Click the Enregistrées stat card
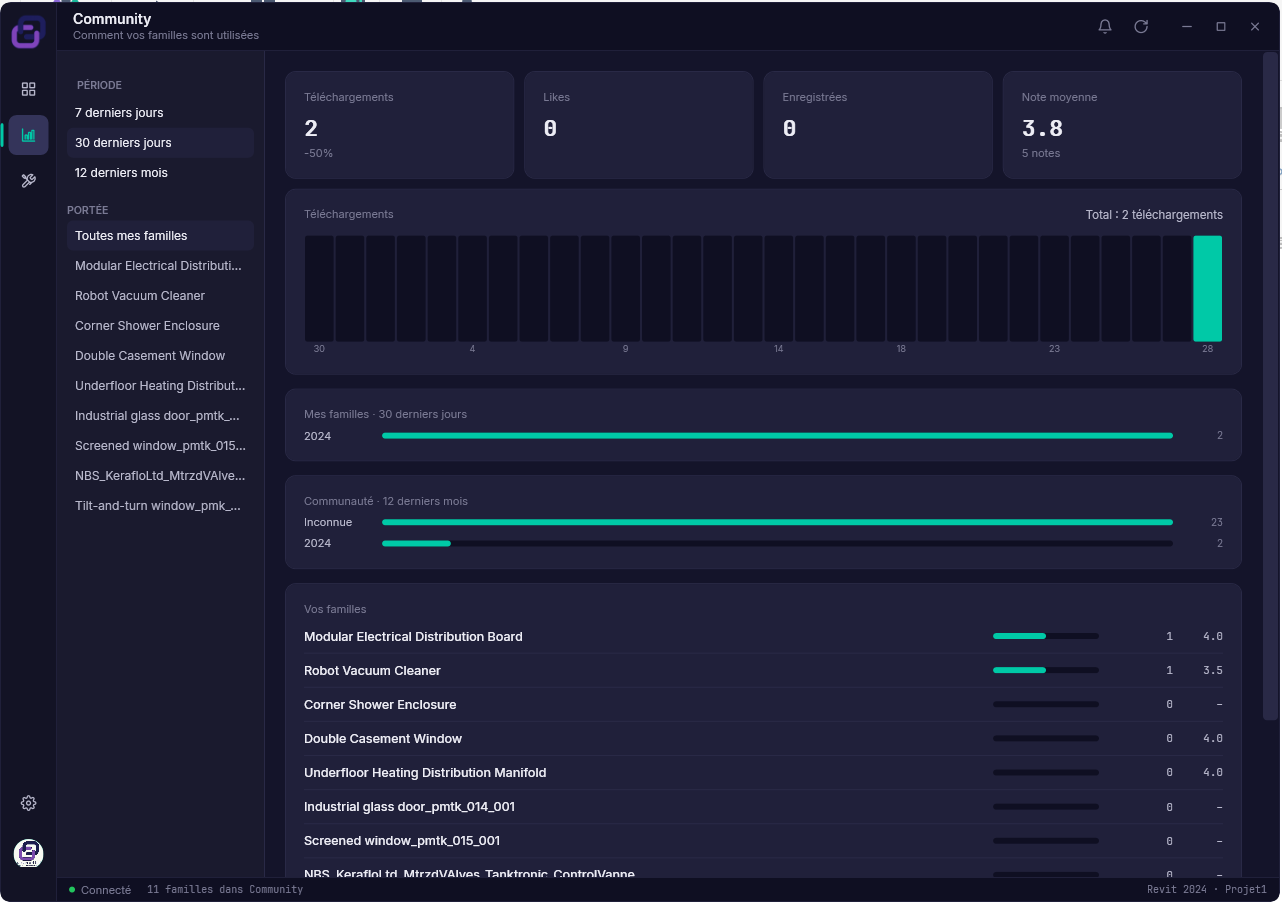This screenshot has width=1282, height=904. (878, 125)
